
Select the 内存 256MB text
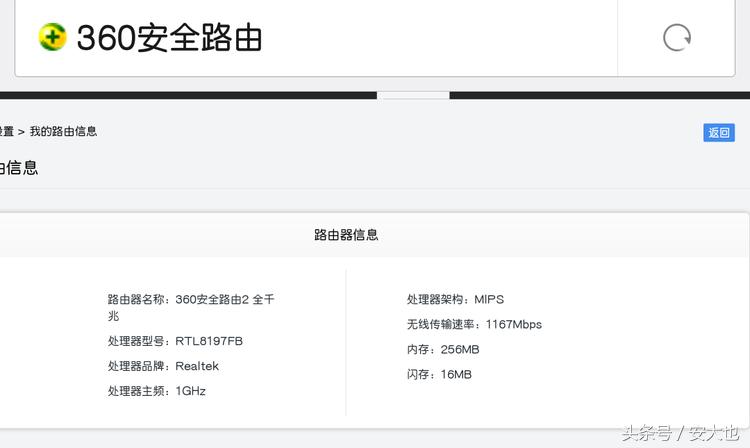click(x=443, y=350)
